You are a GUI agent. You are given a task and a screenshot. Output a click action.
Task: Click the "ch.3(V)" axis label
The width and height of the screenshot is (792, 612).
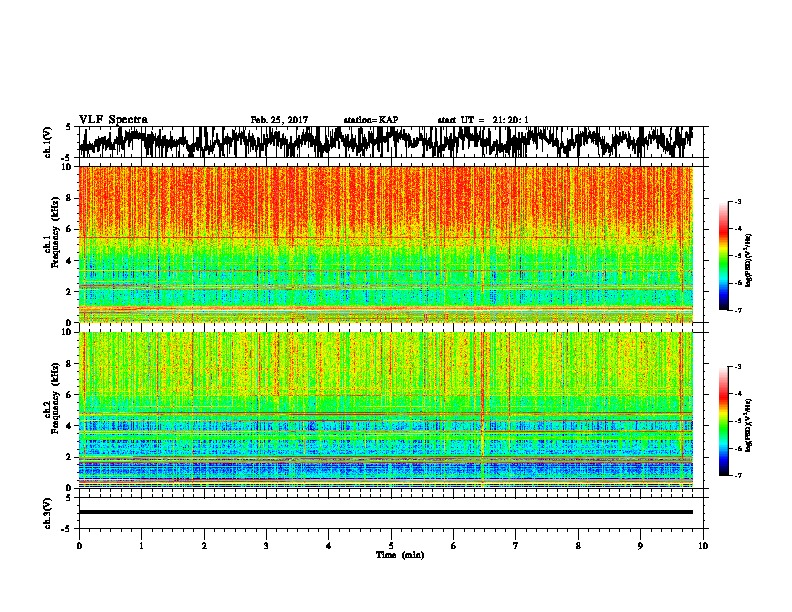[x=48, y=514]
